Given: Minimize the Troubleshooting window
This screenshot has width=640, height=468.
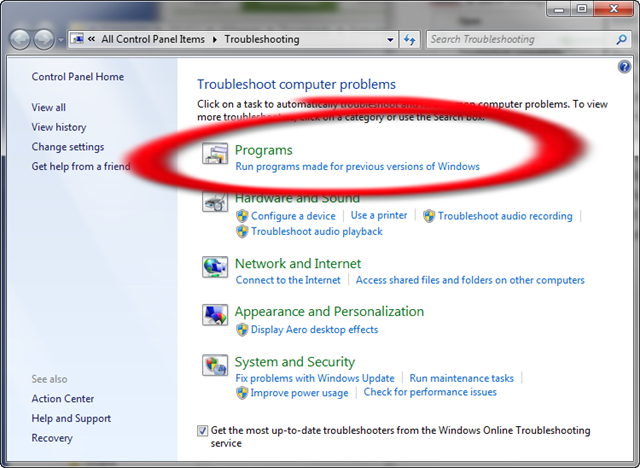Looking at the screenshot, I should click(559, 9).
